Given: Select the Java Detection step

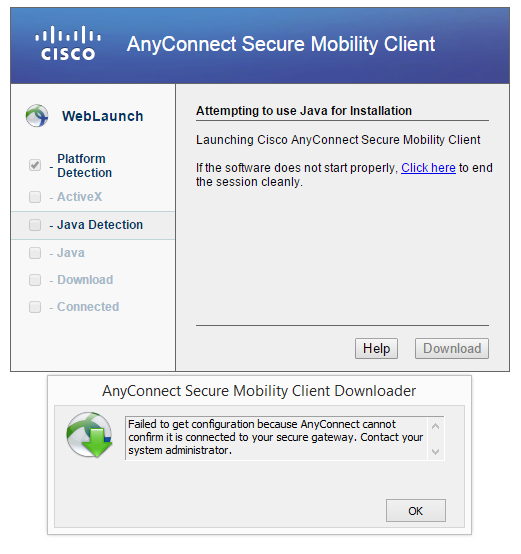Looking at the screenshot, I should point(93,225).
